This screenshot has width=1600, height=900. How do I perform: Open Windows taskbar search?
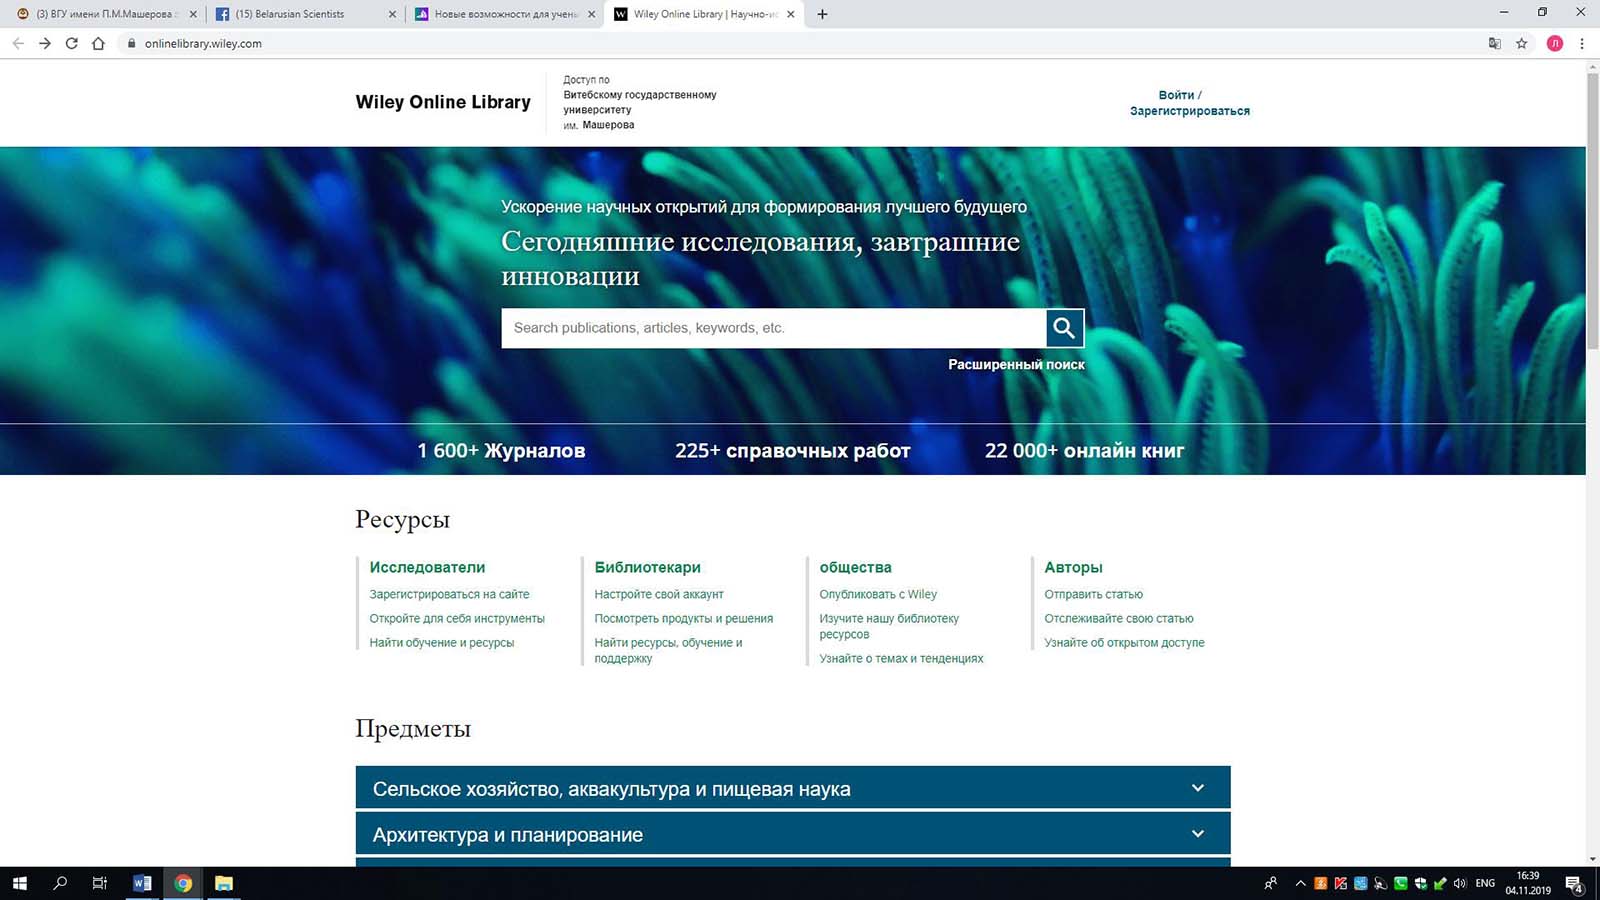60,883
